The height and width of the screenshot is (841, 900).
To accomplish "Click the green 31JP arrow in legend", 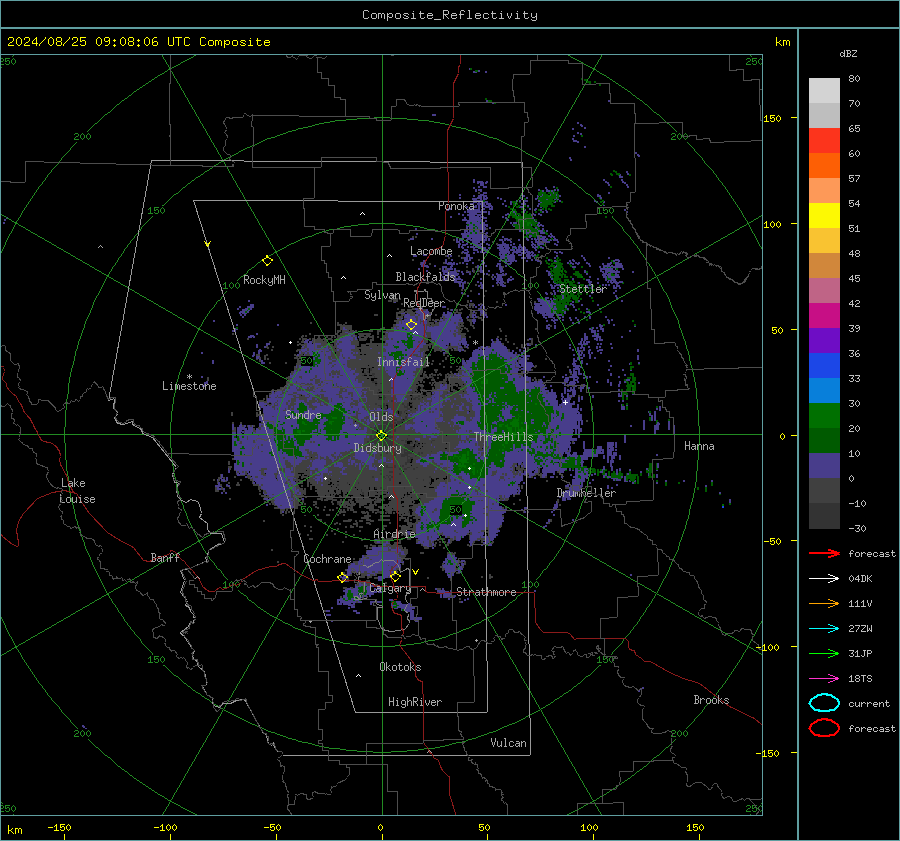I will 824,653.
